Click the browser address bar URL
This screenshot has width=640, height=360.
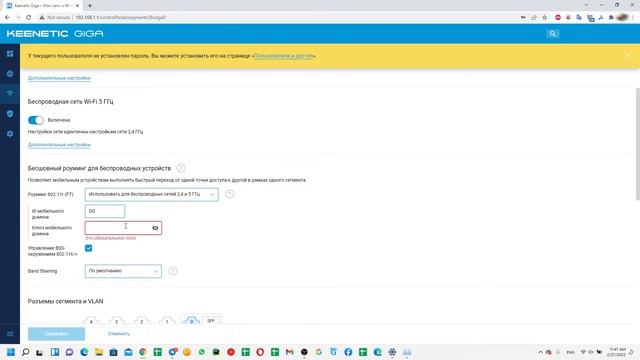(121, 18)
